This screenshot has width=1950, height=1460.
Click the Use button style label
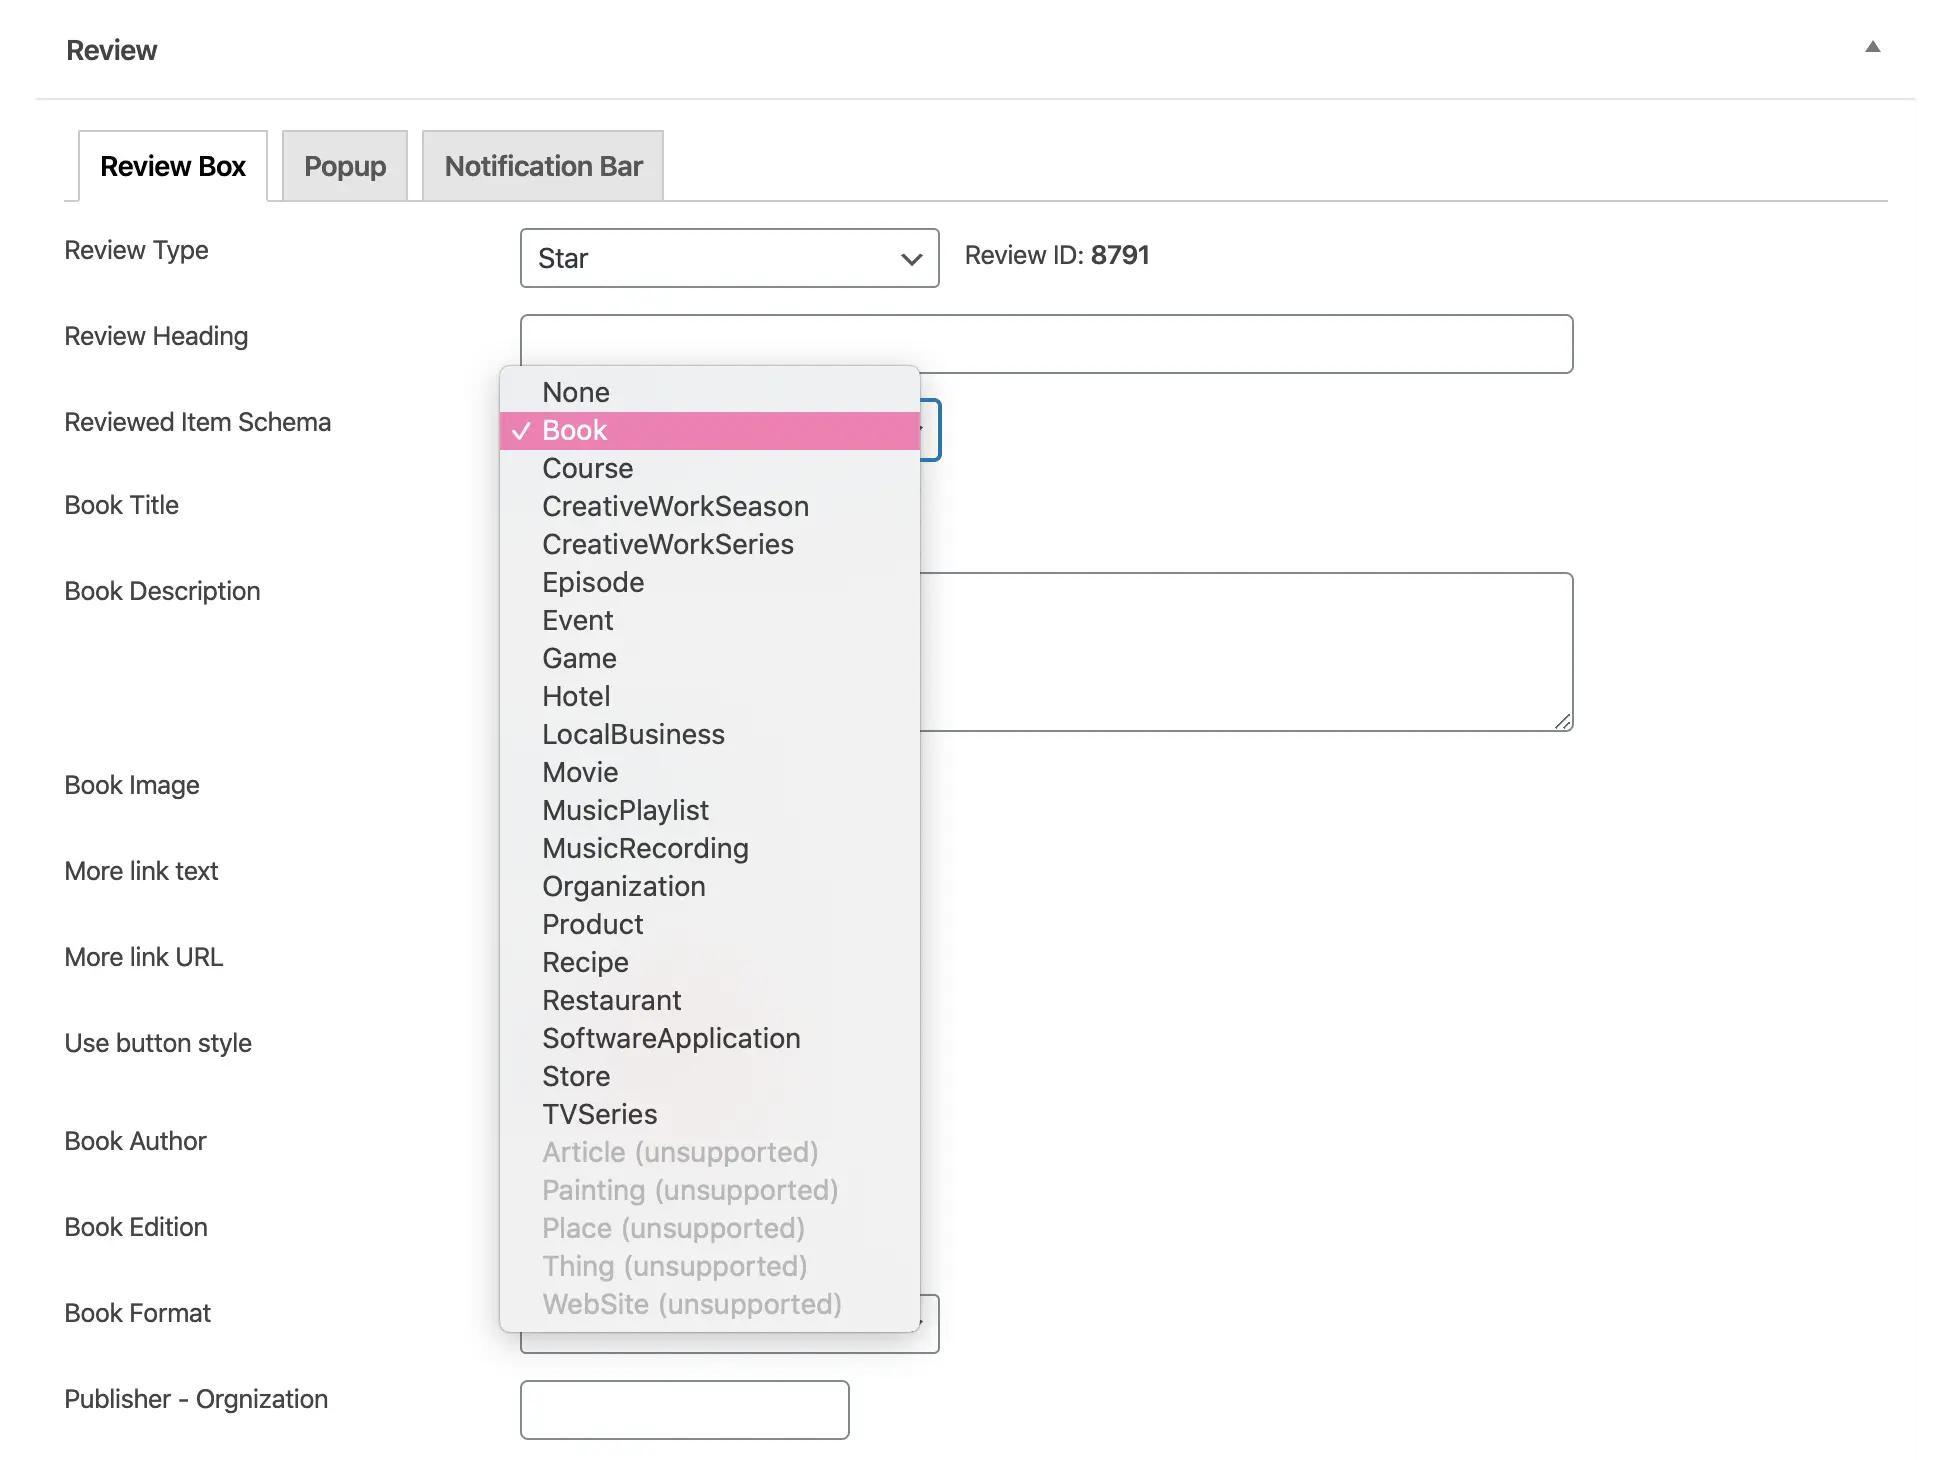point(158,1043)
